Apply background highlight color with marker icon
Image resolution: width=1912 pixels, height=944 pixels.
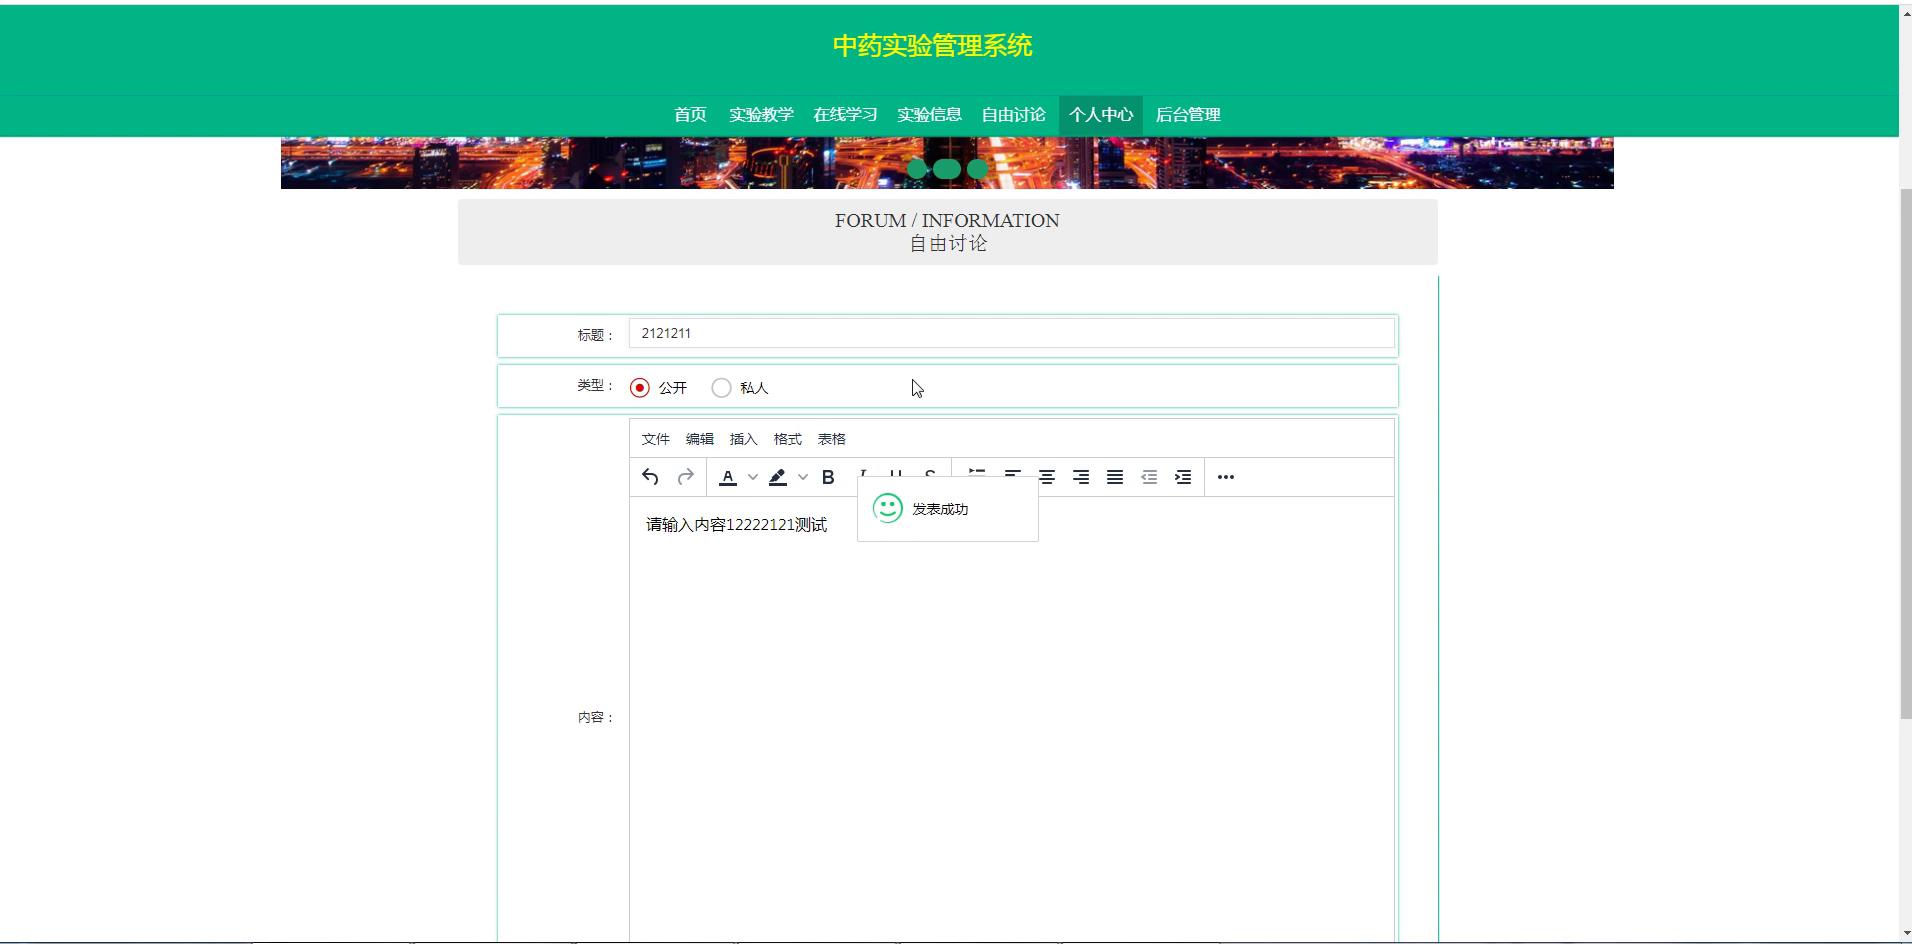tap(778, 477)
